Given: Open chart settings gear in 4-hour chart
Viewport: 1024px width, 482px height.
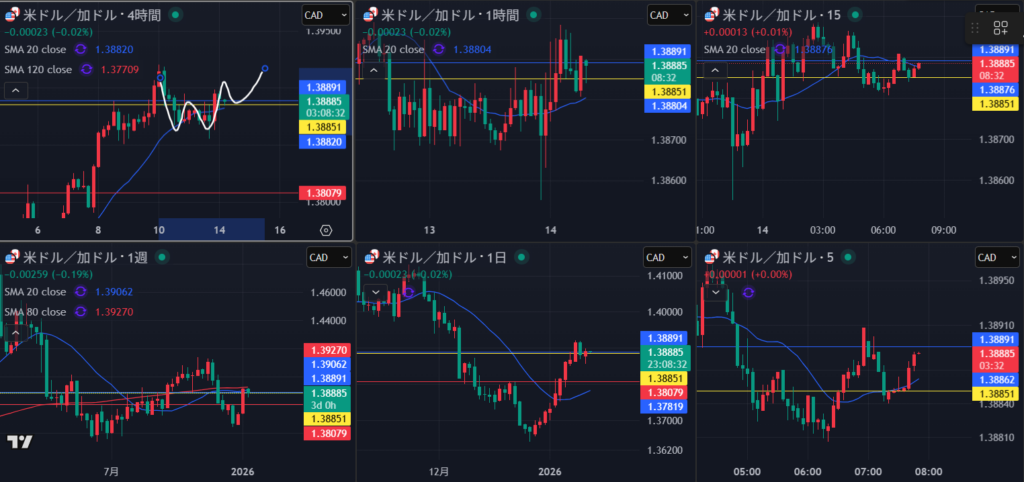Looking at the screenshot, I should coord(326,230).
